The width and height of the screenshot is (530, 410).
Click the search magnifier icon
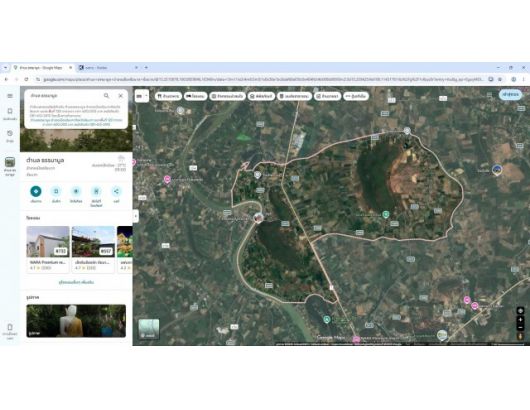pyautogui.click(x=106, y=96)
